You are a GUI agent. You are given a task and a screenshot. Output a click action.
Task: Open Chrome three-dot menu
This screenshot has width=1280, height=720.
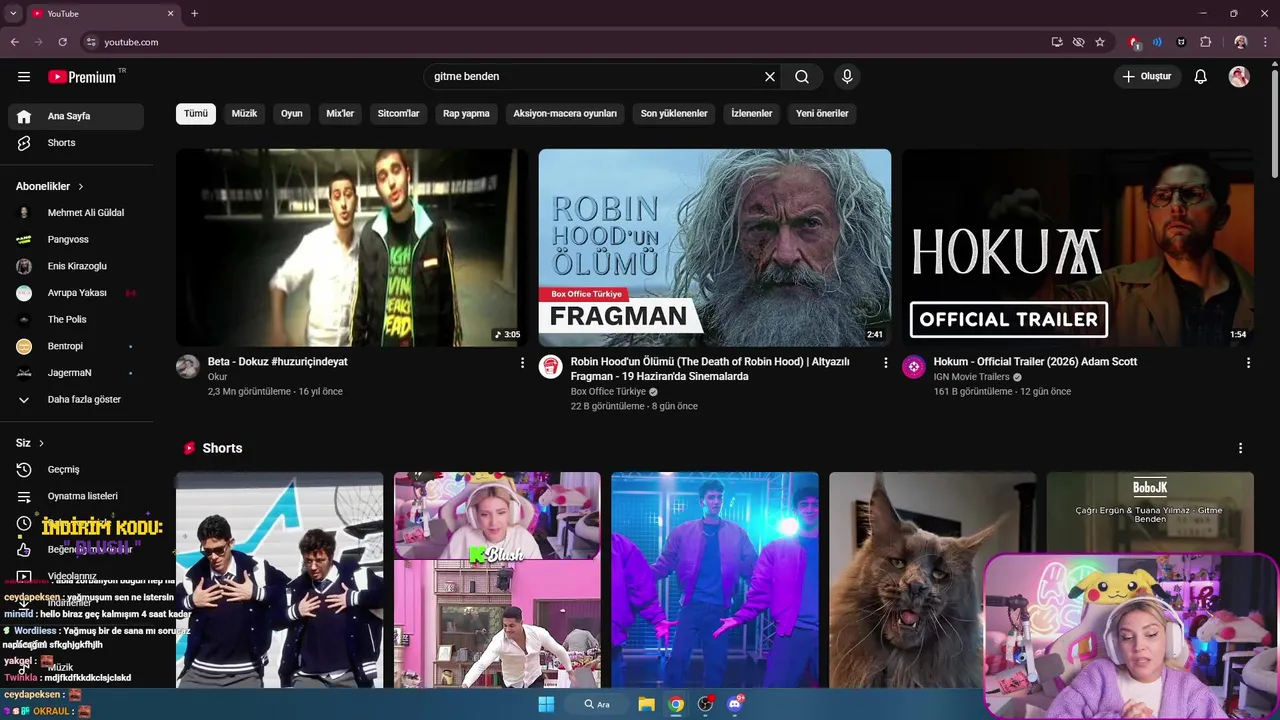tap(1267, 42)
